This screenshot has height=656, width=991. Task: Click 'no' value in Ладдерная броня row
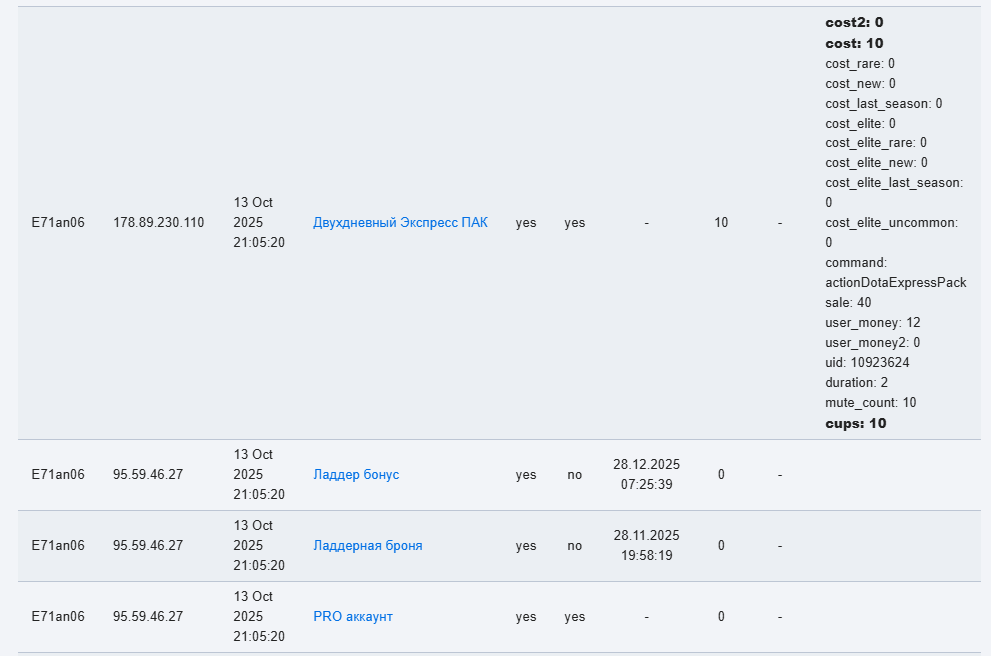(x=574, y=546)
